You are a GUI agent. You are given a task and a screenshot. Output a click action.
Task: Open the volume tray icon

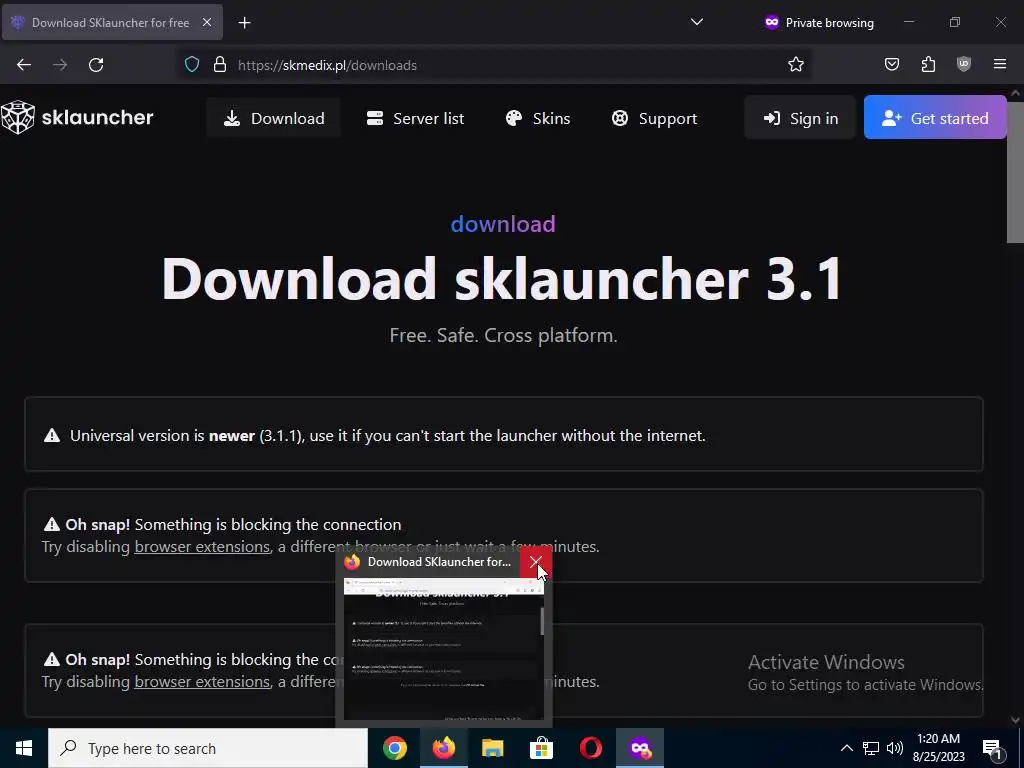895,748
